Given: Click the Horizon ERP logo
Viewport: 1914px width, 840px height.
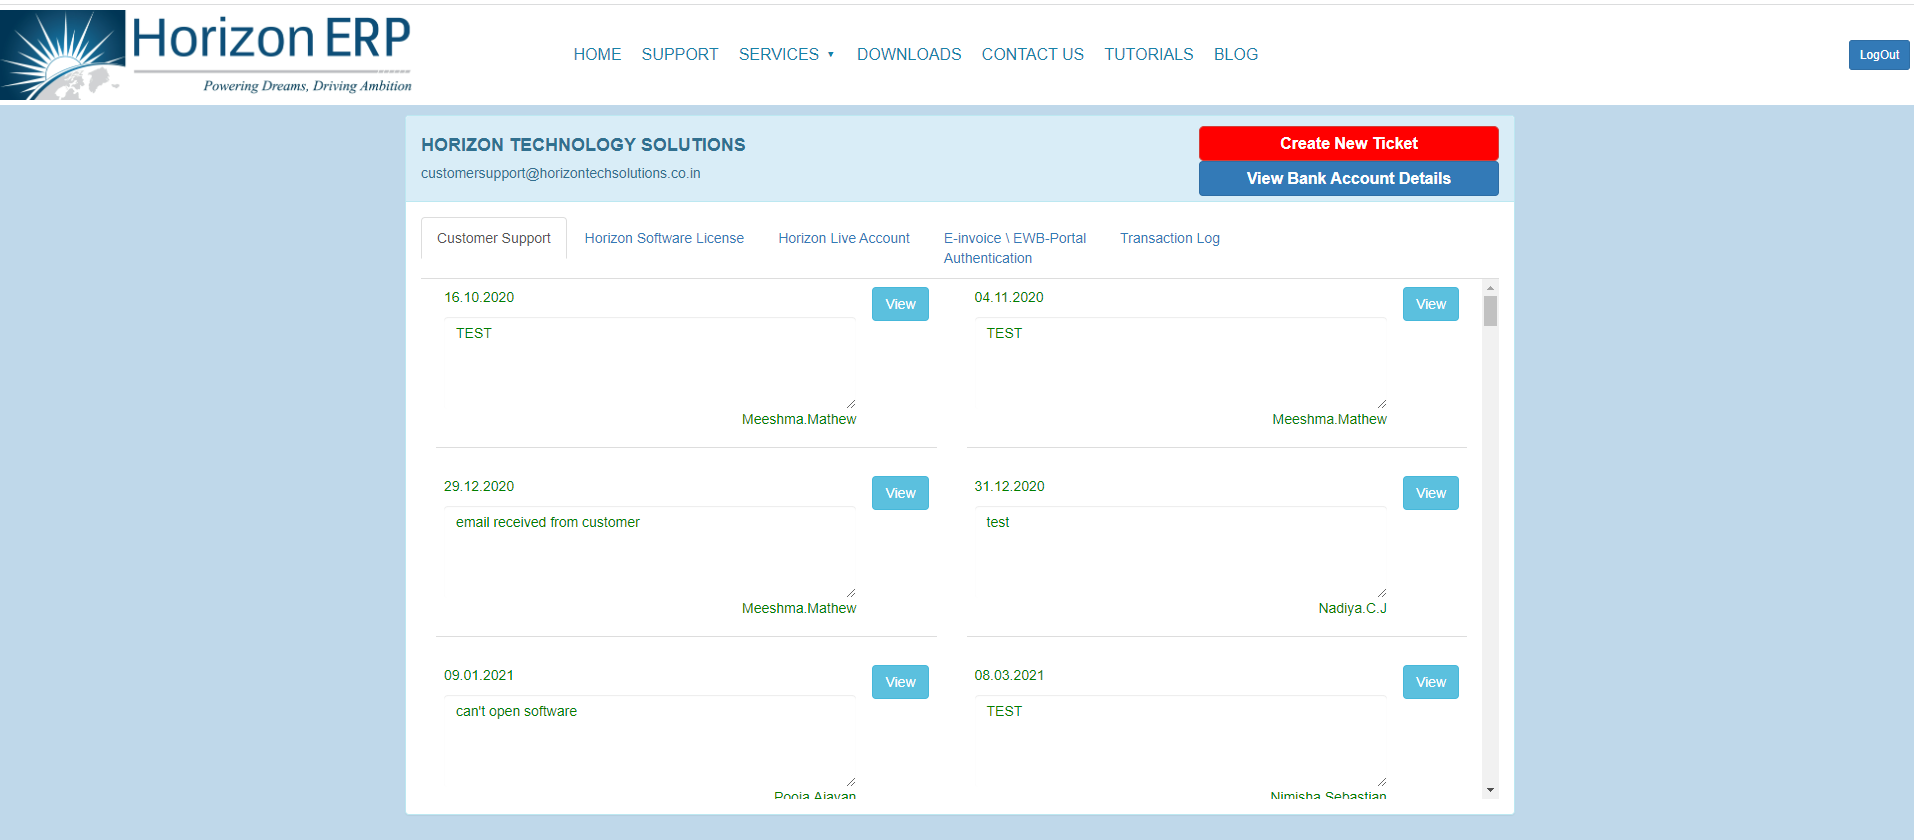Looking at the screenshot, I should (207, 55).
